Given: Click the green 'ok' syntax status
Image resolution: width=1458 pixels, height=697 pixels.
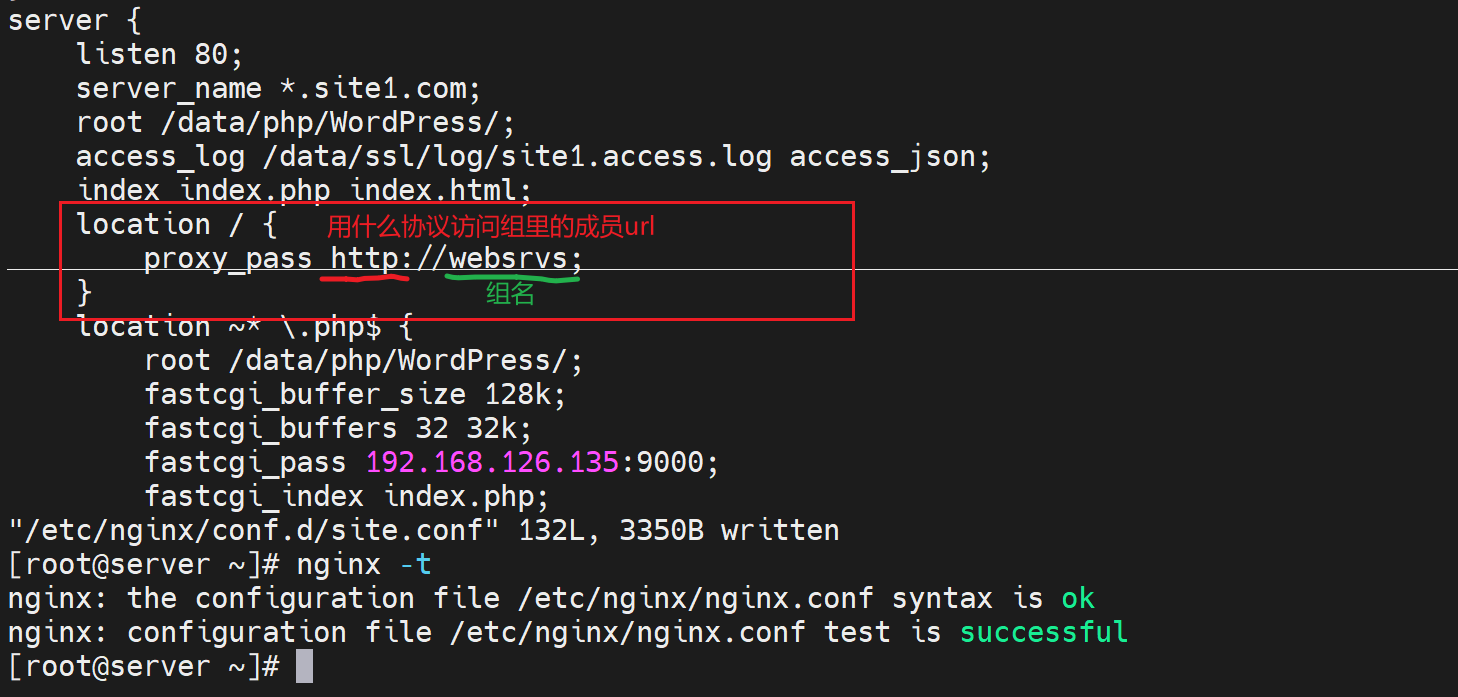Looking at the screenshot, I should (x=1078, y=598).
